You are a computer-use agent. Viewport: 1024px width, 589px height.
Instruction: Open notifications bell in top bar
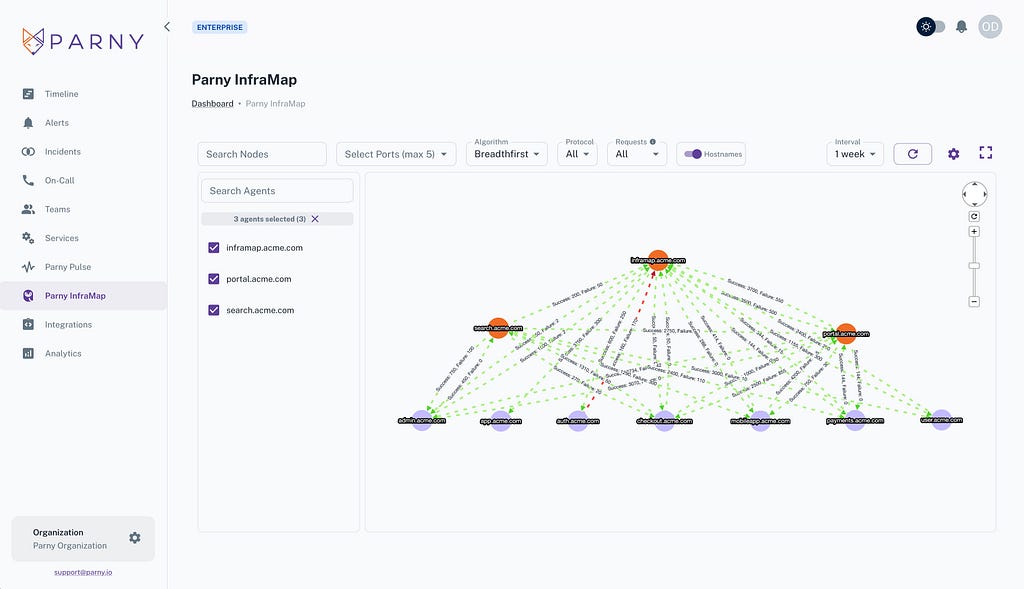961,27
